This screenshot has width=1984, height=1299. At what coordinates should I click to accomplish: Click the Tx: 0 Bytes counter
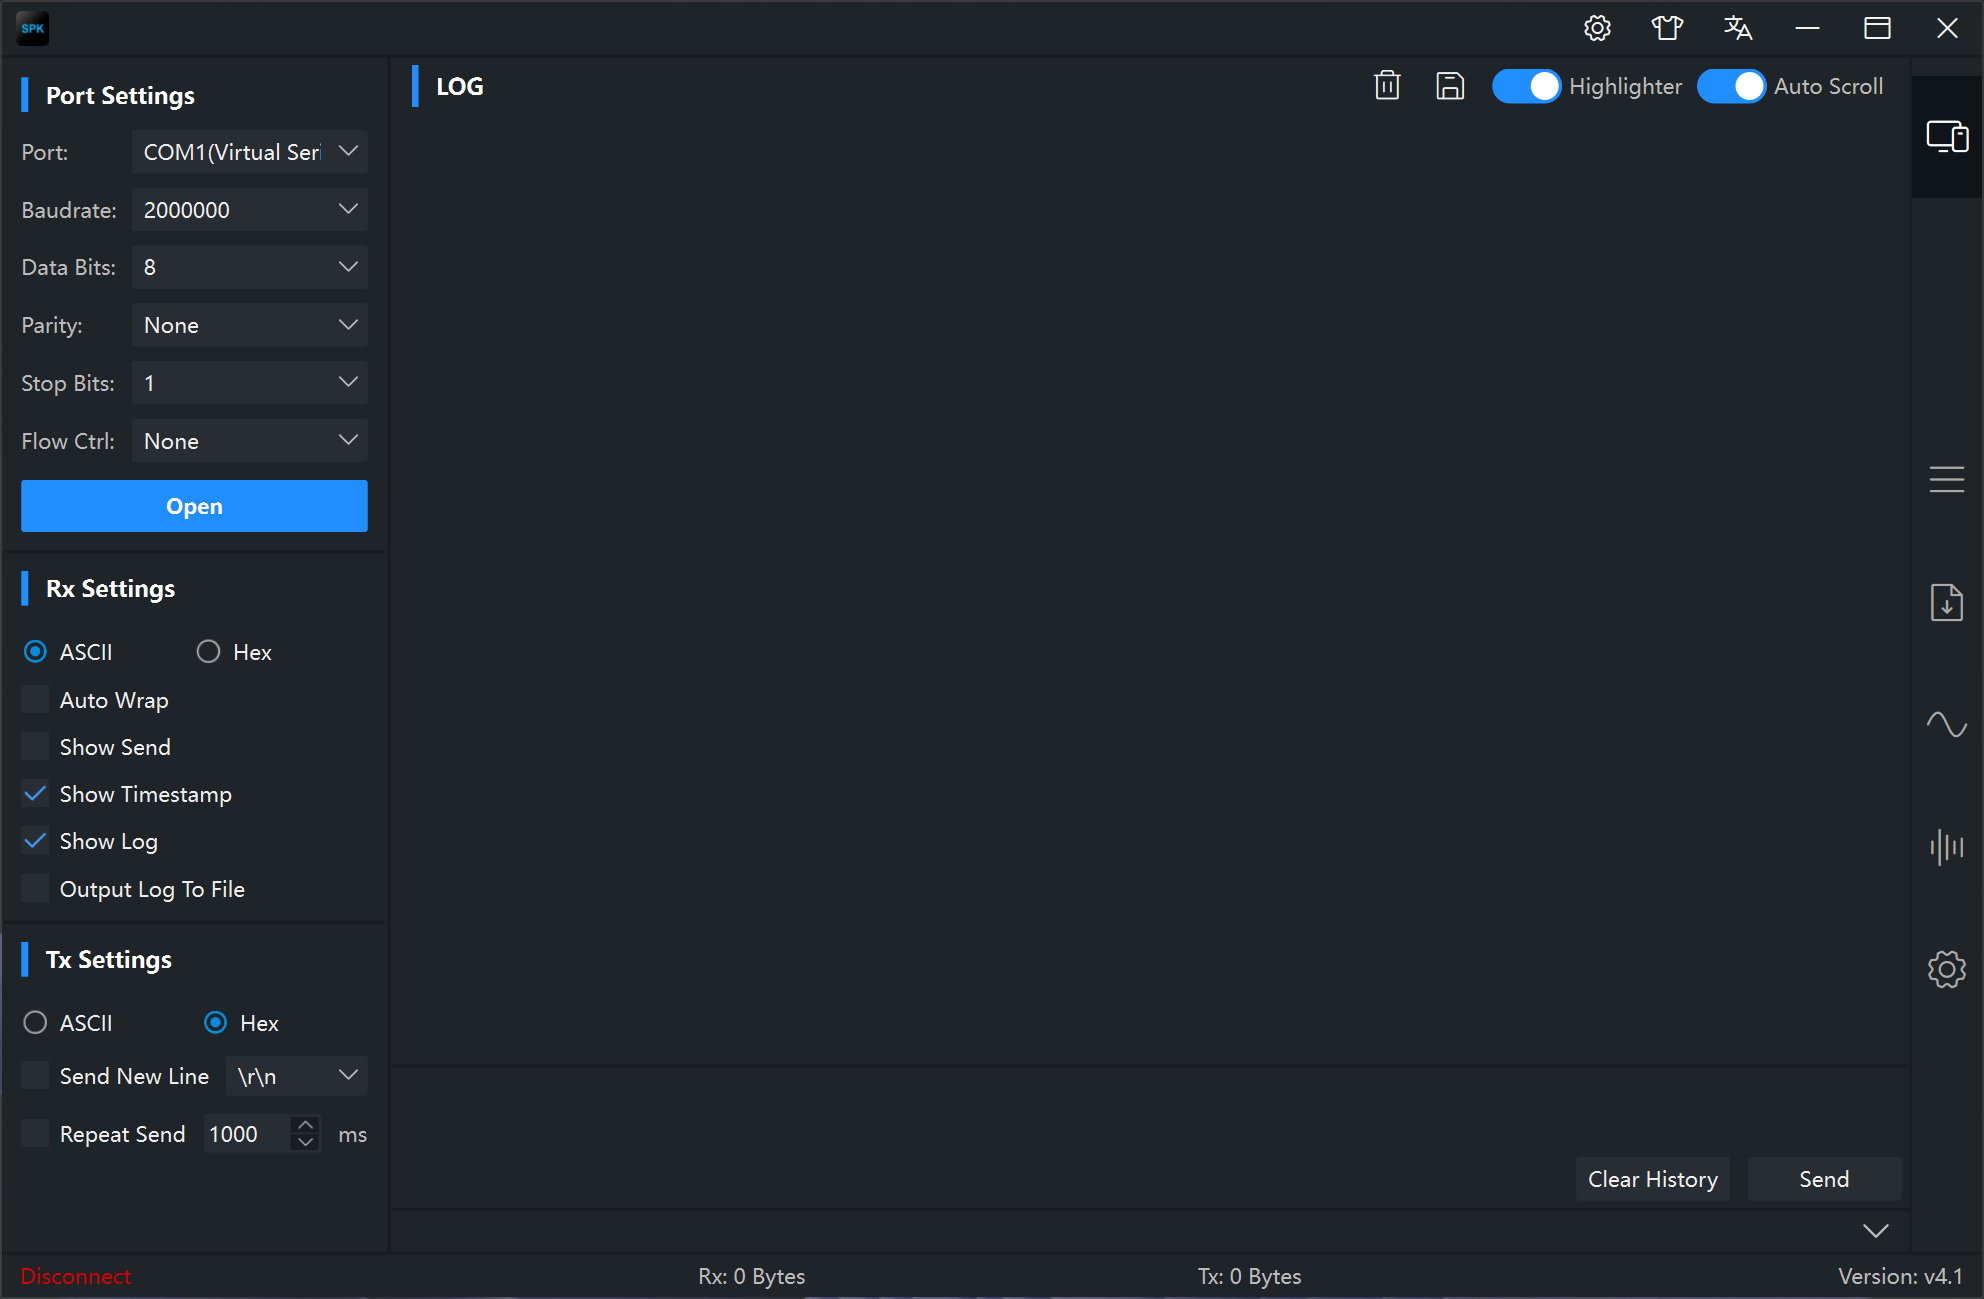[1250, 1276]
